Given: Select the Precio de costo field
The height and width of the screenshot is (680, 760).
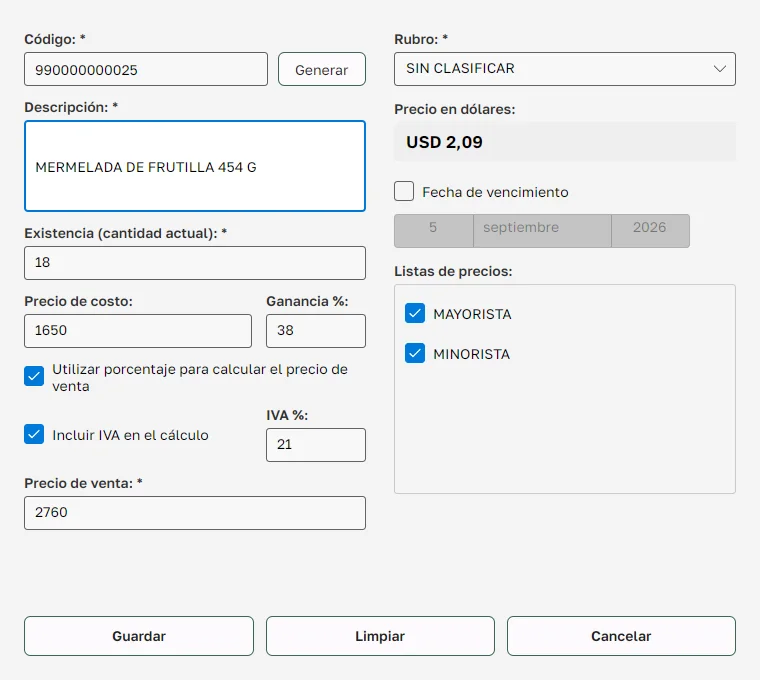Looking at the screenshot, I should click(138, 331).
